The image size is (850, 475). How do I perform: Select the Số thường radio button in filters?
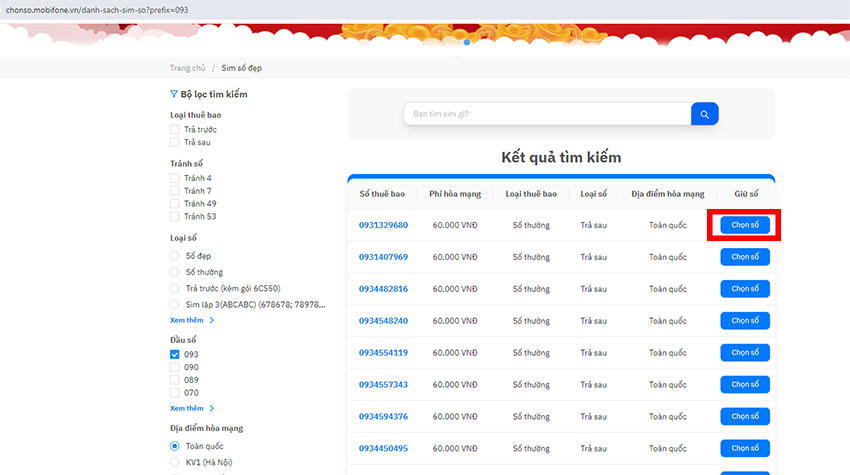(175, 272)
